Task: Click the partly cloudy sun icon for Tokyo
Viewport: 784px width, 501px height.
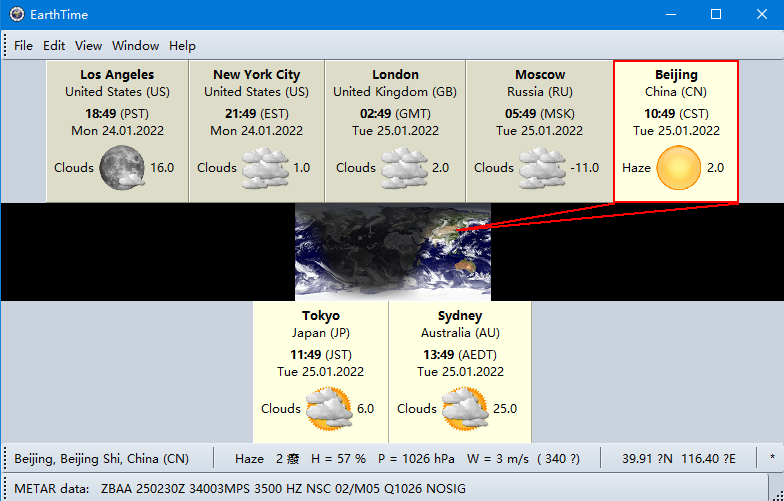Action: [x=329, y=408]
